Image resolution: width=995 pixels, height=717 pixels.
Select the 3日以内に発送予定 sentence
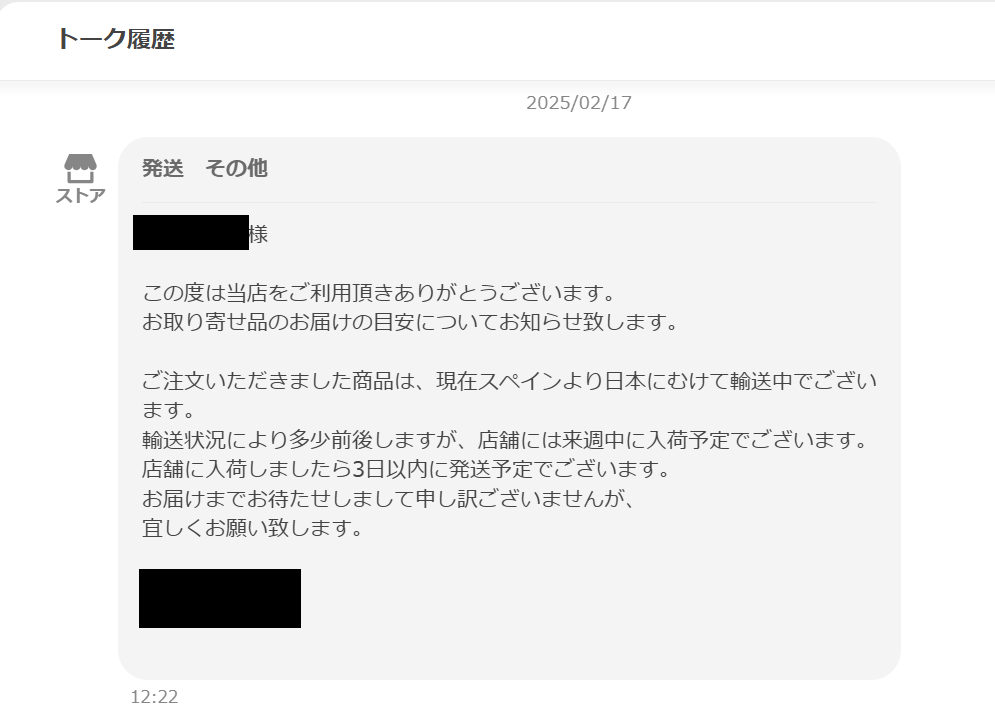(406, 469)
